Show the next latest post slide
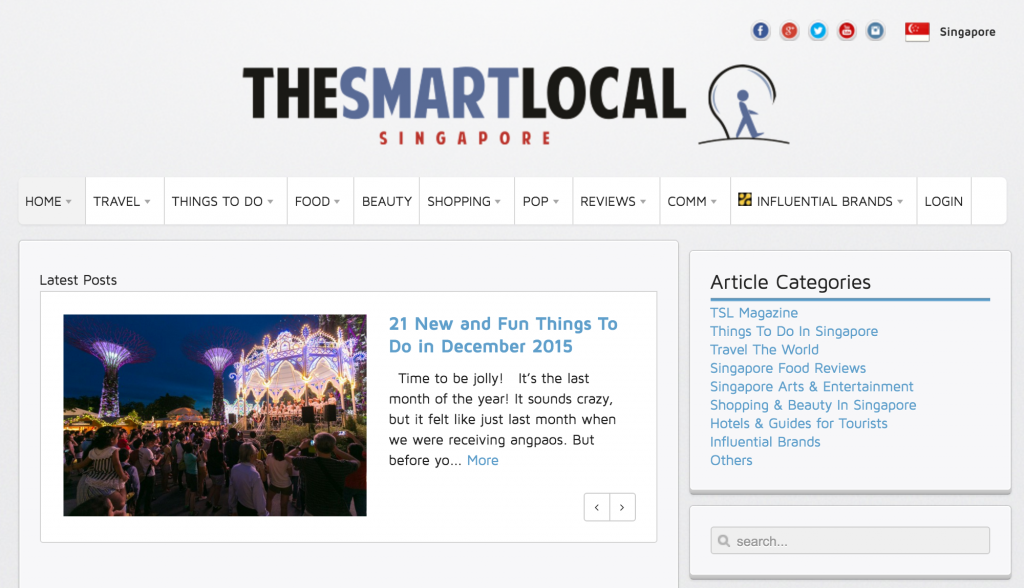Viewport: 1024px width, 588px height. pyautogui.click(x=622, y=507)
